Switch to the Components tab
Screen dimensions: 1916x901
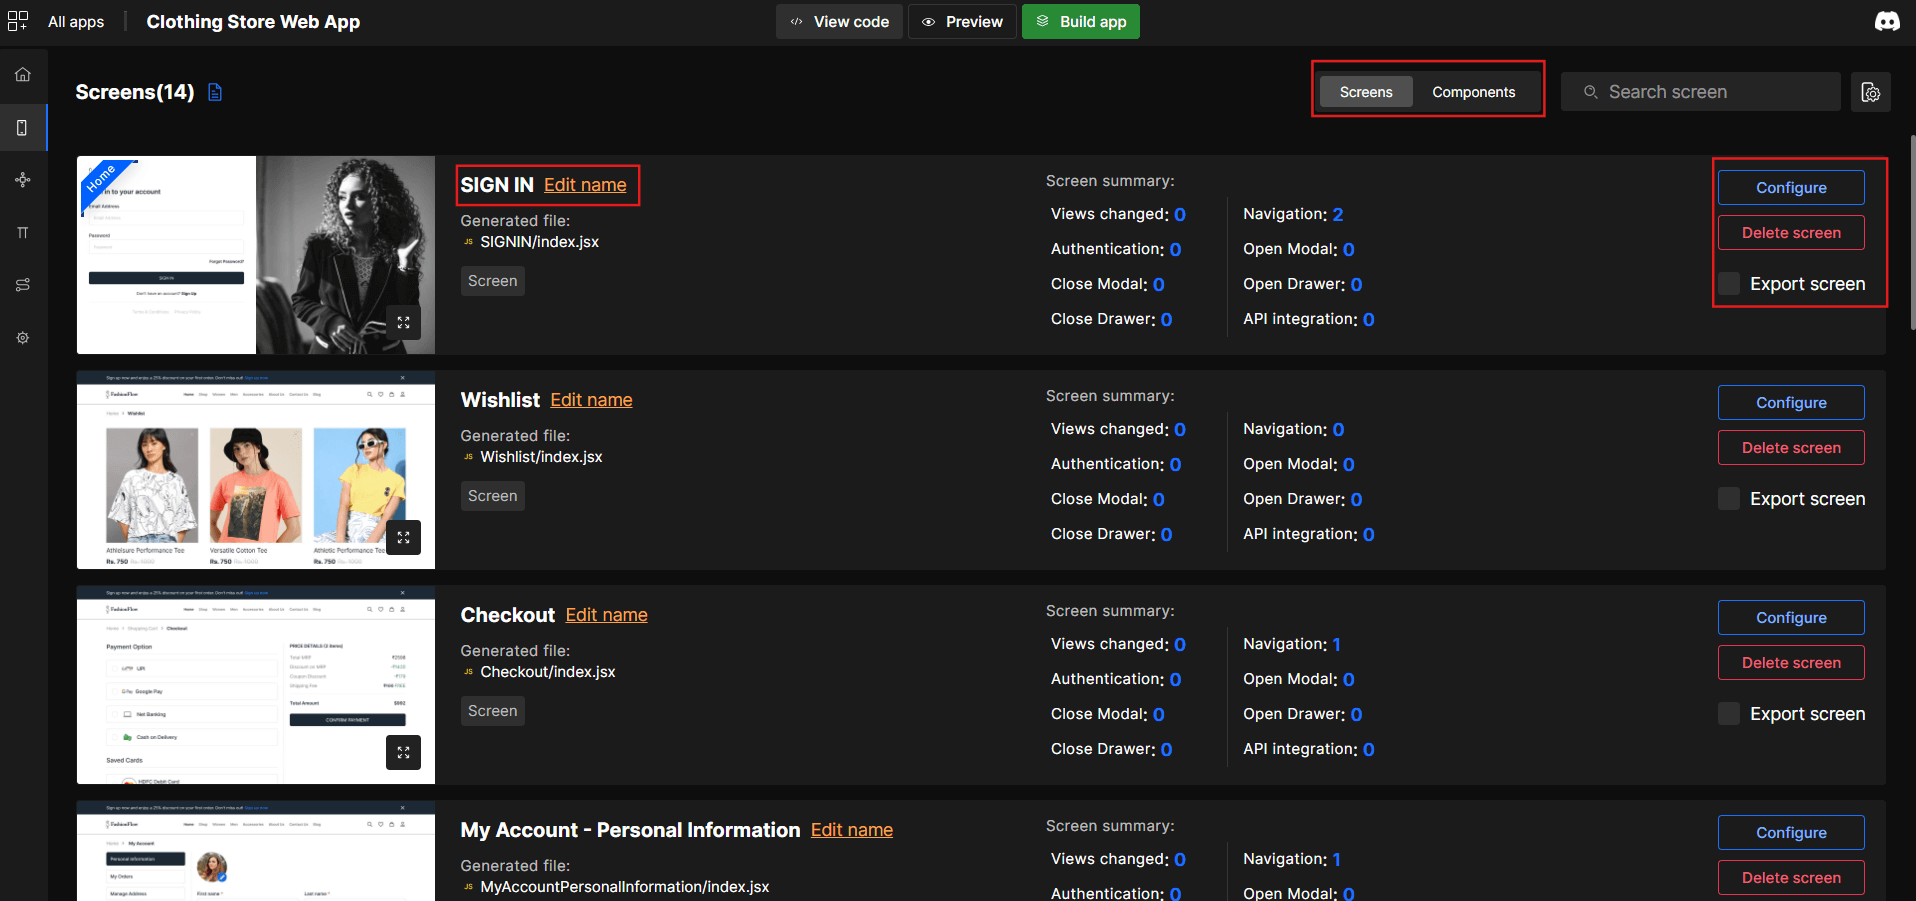(x=1473, y=92)
